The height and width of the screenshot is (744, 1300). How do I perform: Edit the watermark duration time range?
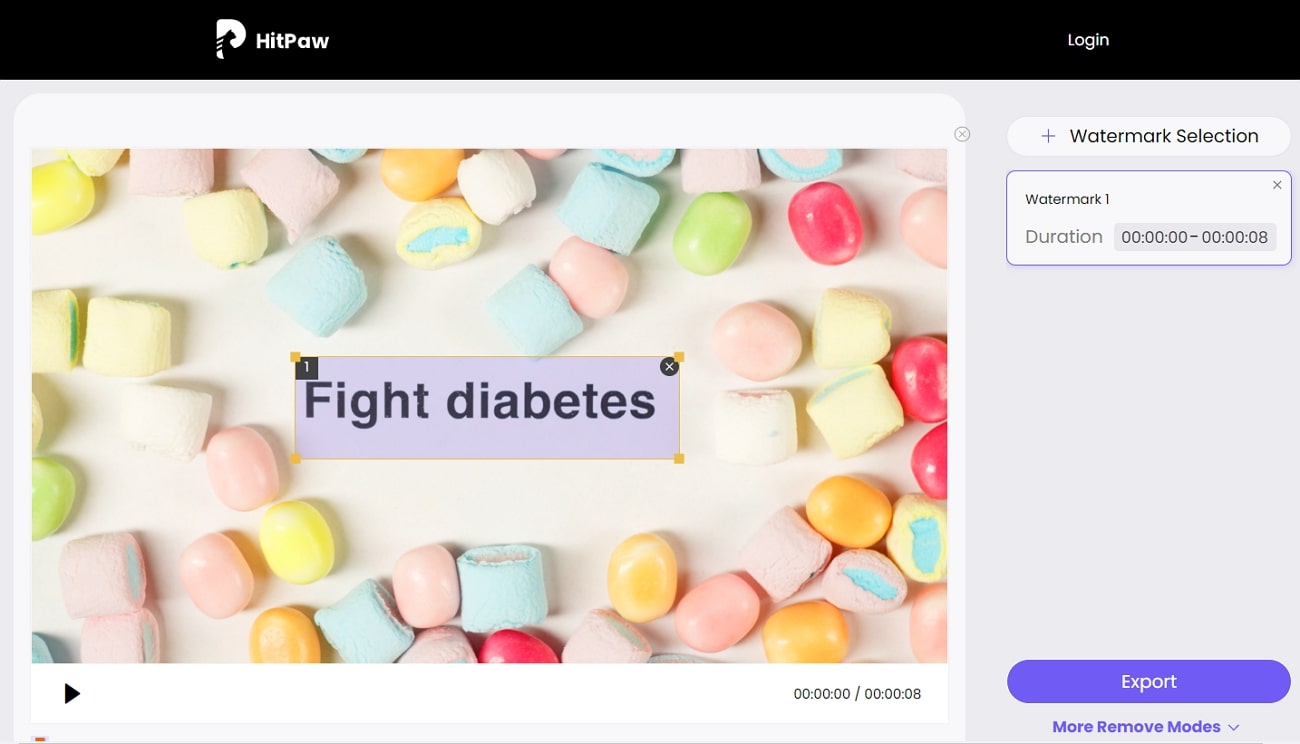(1194, 237)
